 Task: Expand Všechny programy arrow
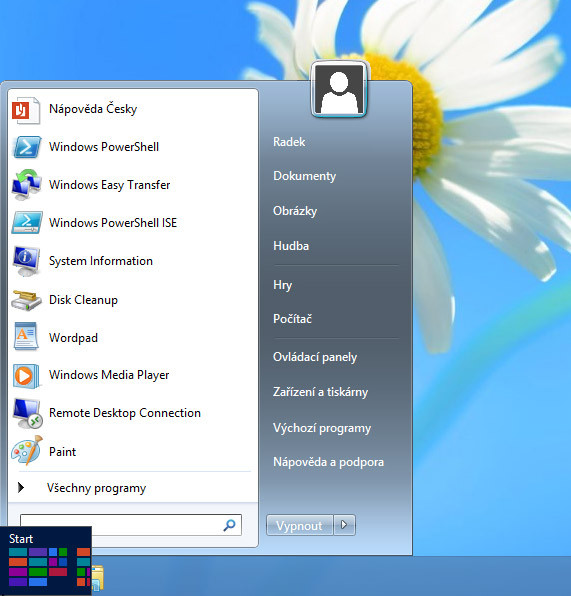[21, 487]
